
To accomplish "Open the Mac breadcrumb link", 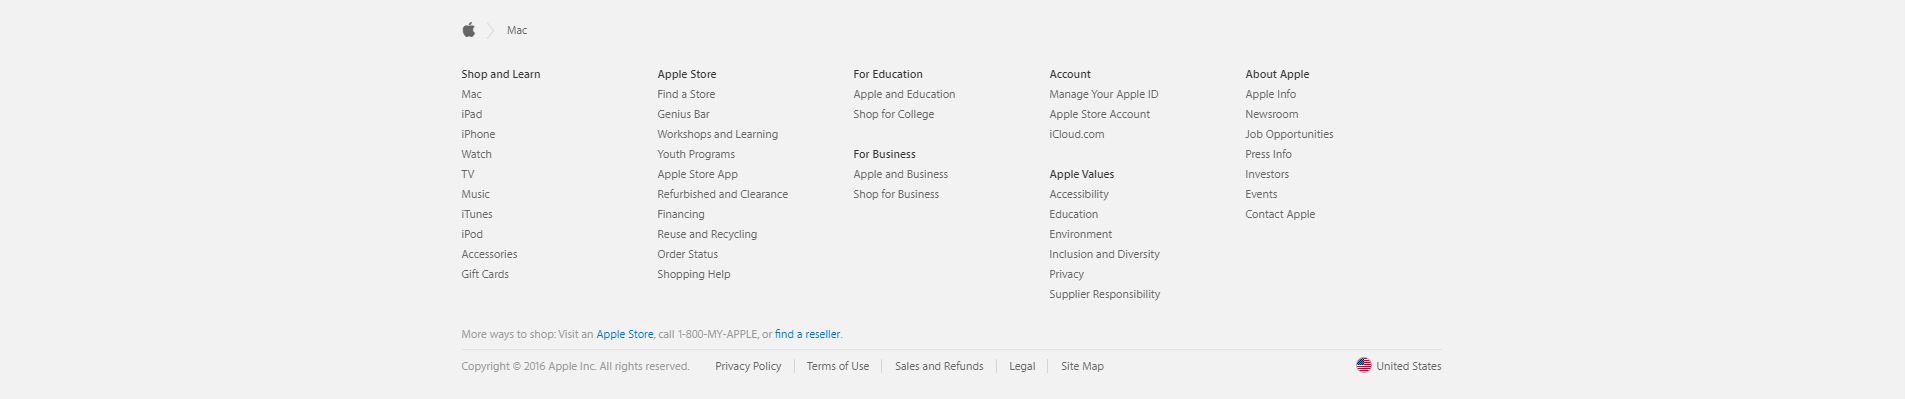I will (517, 30).
